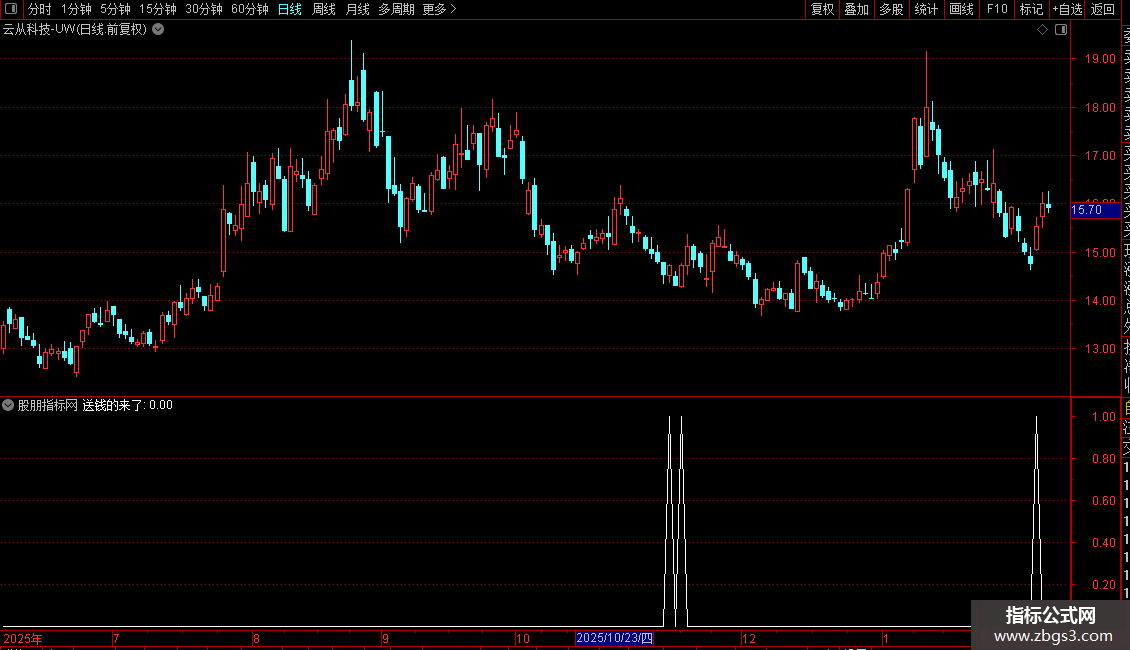Click the highlighted 2025/10/23/四 date marker
This screenshot has width=1130, height=650.
pos(614,638)
